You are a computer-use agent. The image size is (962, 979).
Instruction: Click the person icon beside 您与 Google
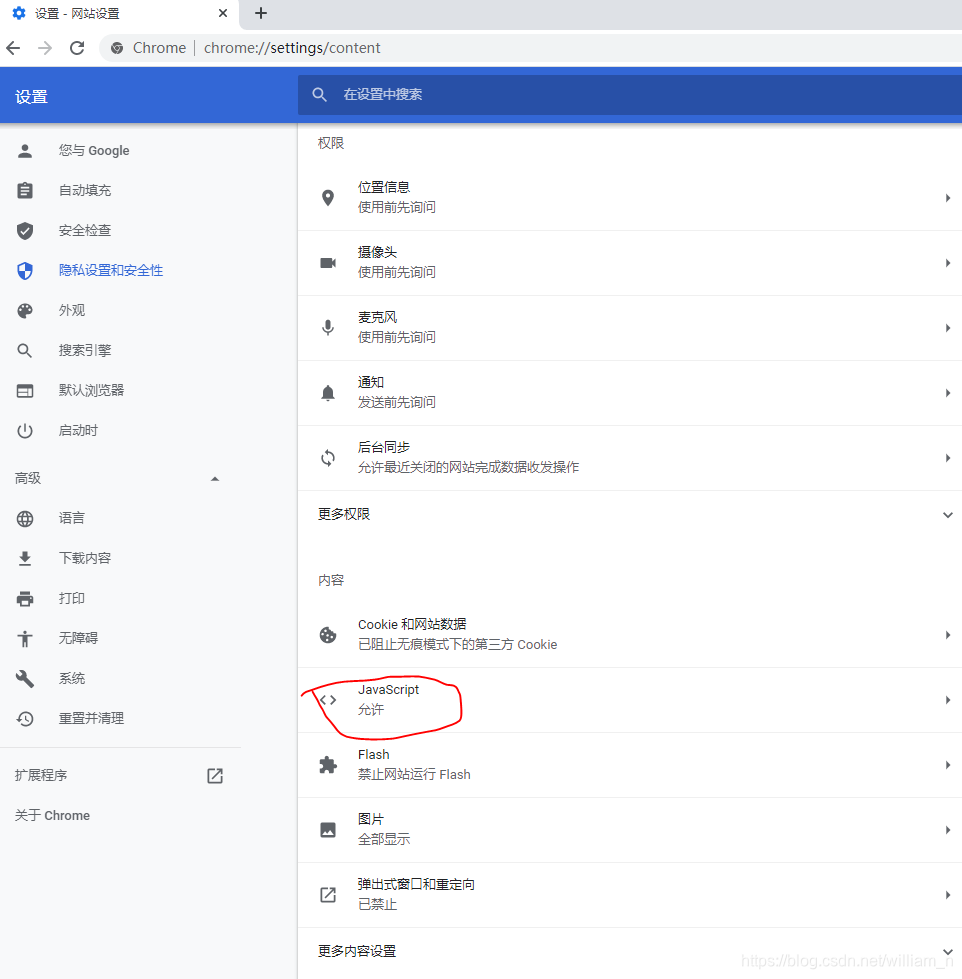click(x=25, y=150)
